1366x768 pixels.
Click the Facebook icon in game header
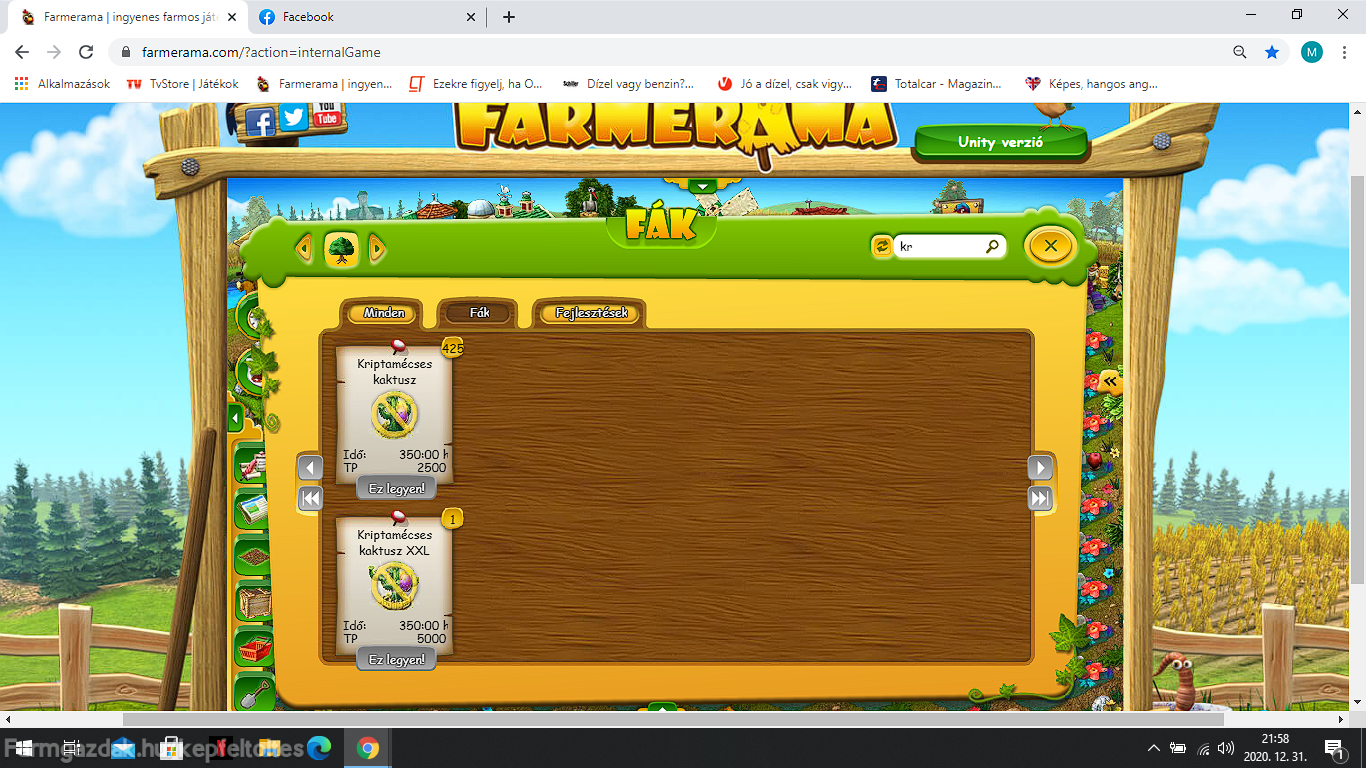click(x=260, y=122)
